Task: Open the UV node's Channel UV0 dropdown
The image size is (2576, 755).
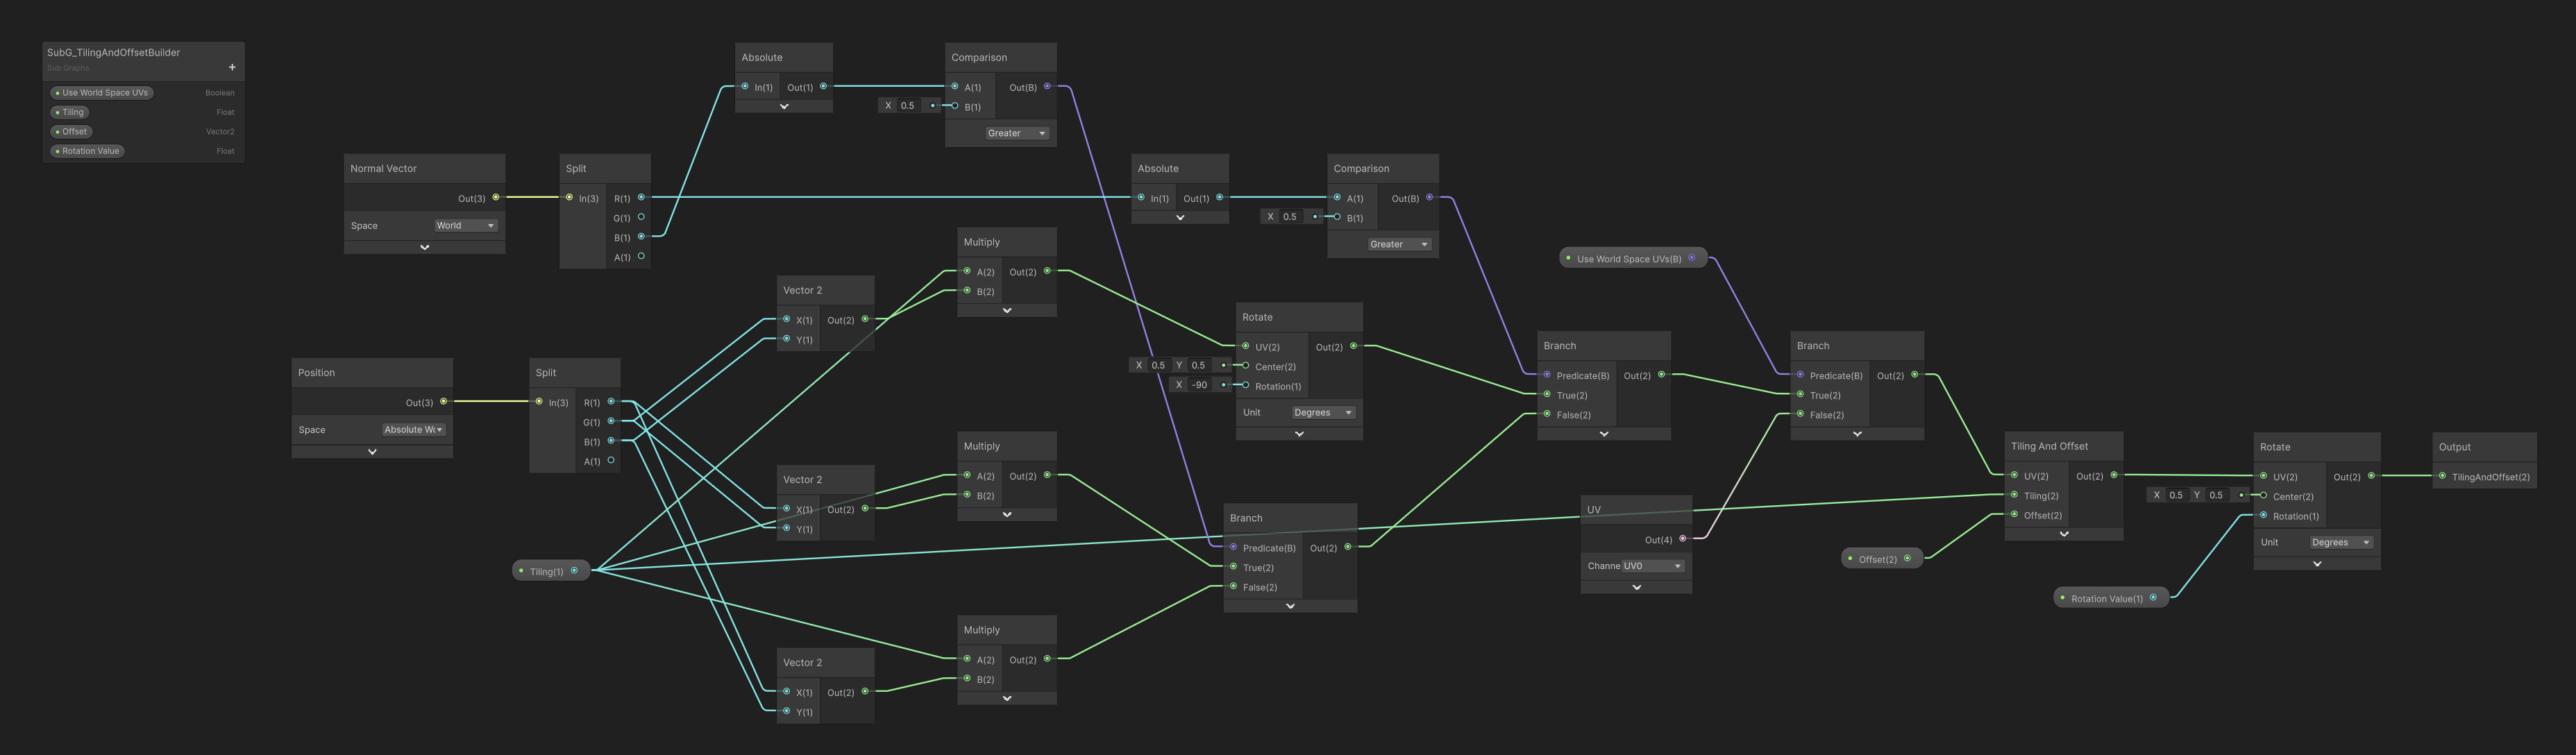Action: coord(1653,566)
